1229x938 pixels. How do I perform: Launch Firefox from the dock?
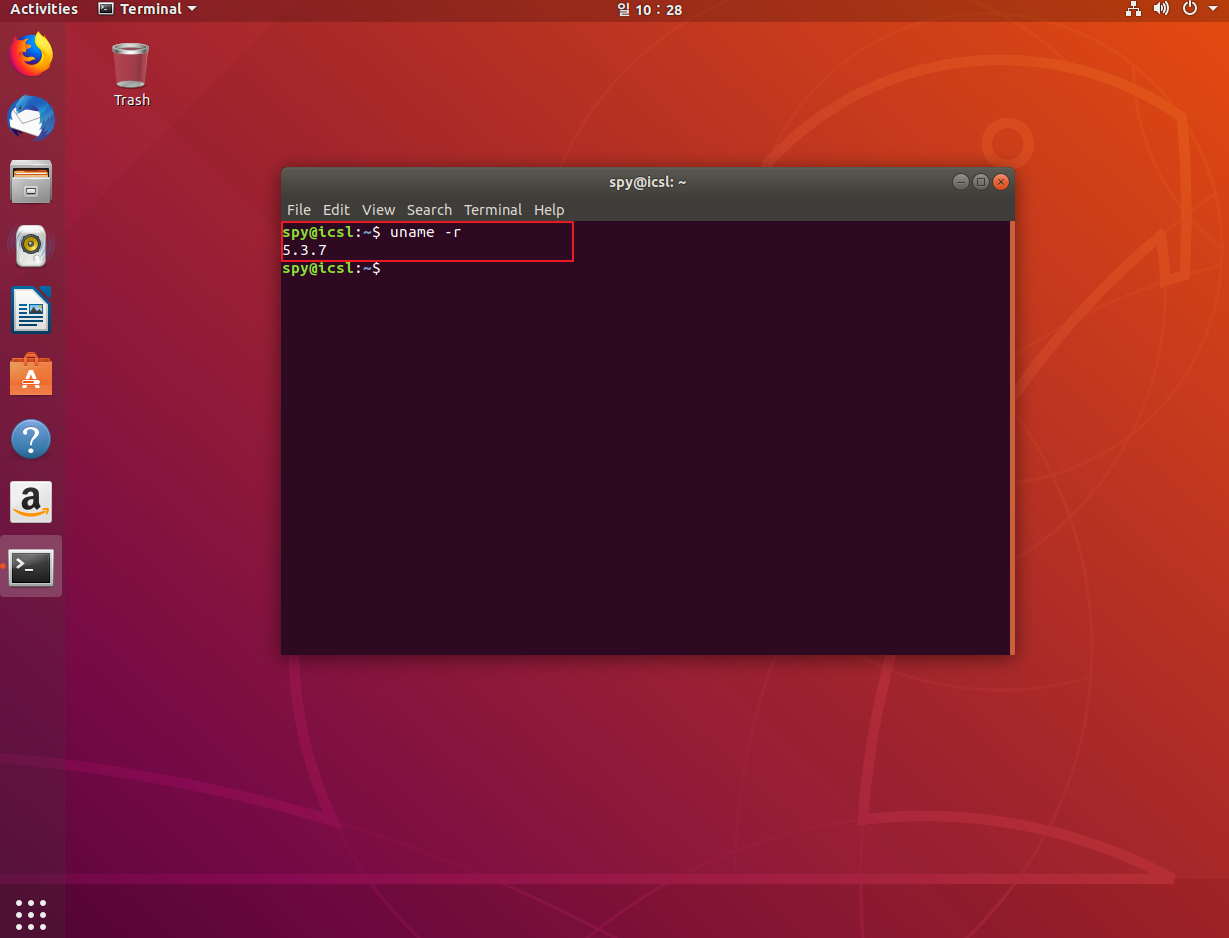click(31, 54)
